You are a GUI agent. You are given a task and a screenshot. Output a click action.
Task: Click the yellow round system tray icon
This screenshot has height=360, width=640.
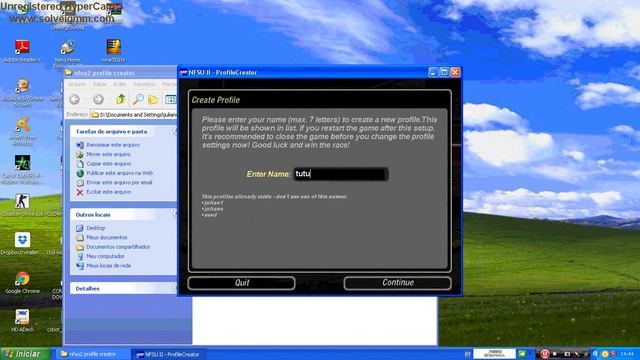click(x=605, y=354)
